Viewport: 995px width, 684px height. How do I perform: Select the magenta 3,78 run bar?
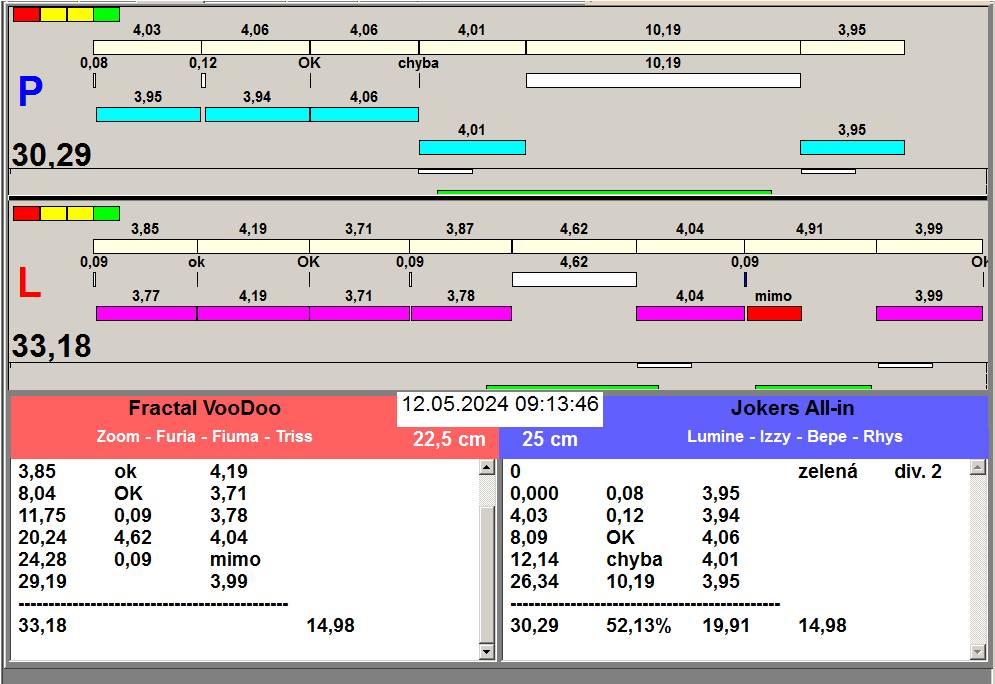461,313
